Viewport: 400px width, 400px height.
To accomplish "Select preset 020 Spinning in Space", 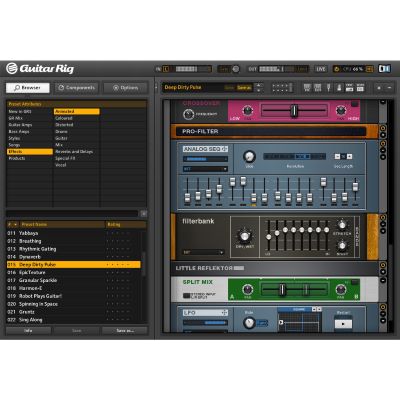I will [x=73, y=304].
